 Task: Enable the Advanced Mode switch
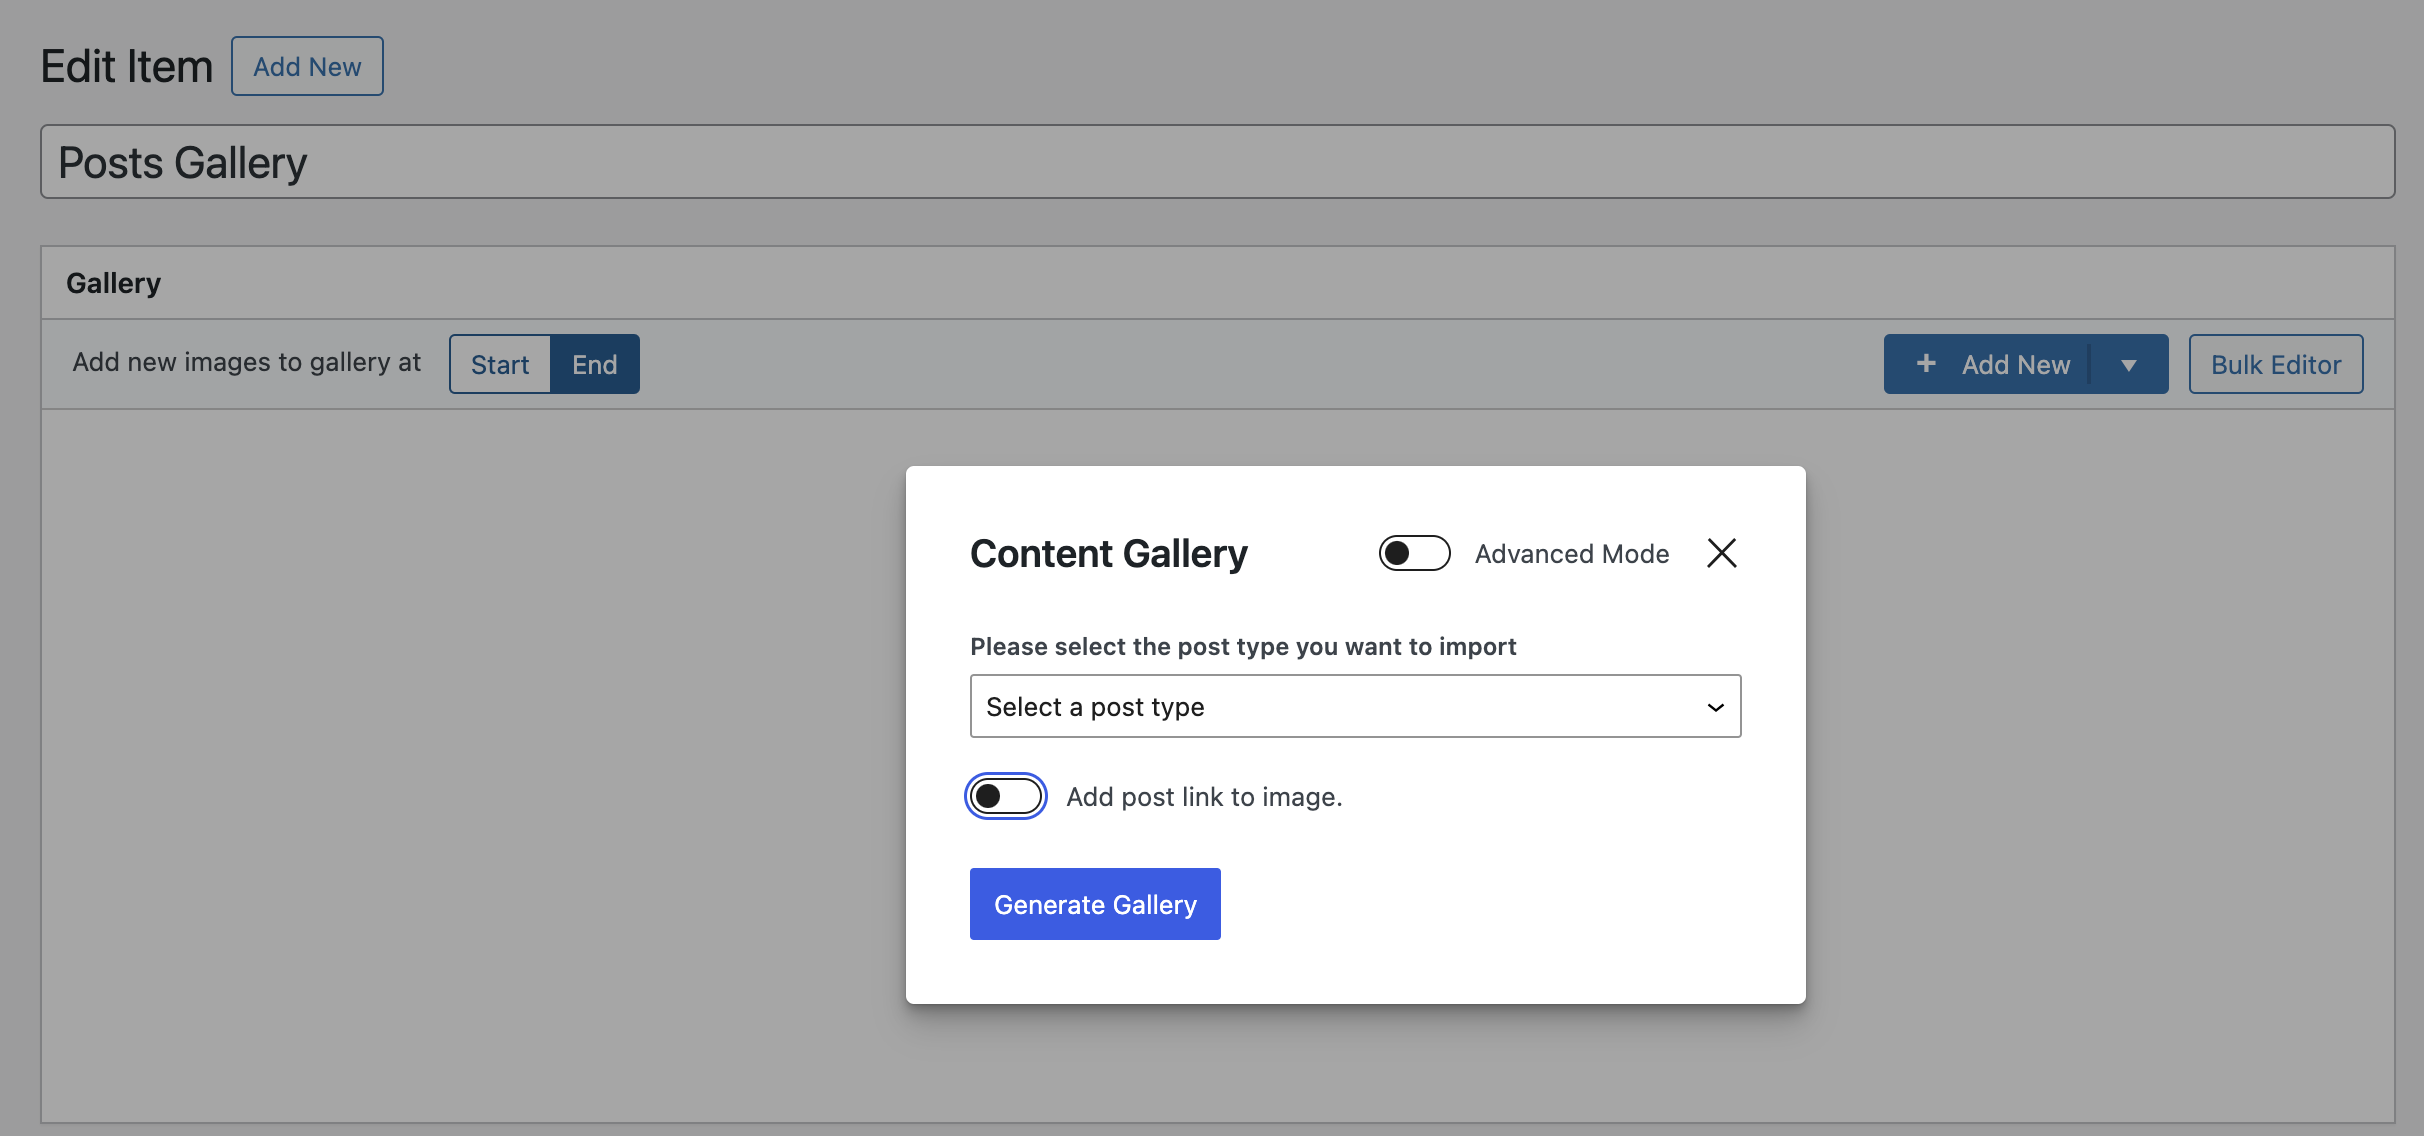1414,553
